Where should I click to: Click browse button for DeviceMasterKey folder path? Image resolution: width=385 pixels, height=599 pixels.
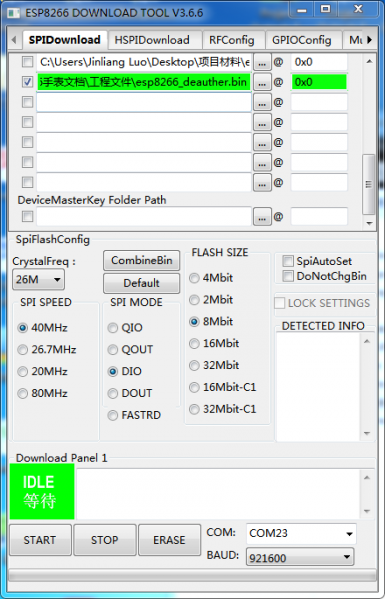point(262,217)
